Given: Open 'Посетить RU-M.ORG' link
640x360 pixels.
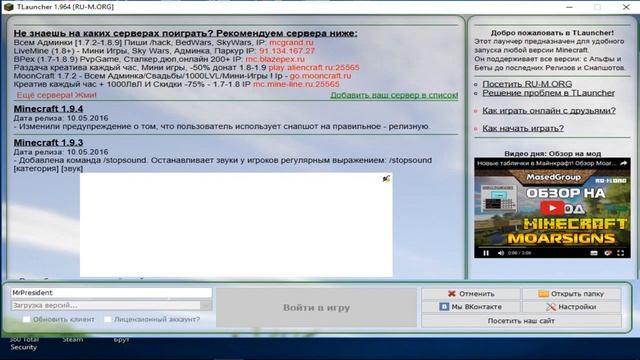Looking at the screenshot, I should tap(527, 84).
